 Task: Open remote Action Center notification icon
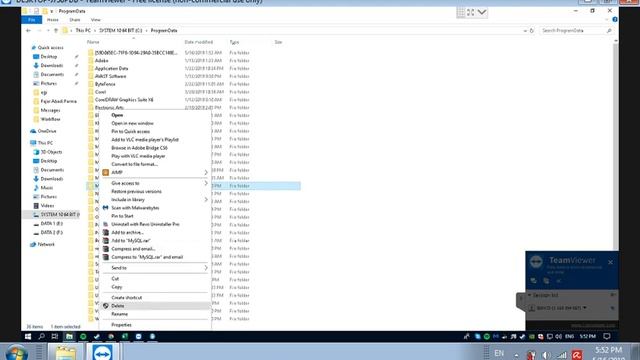(607, 336)
